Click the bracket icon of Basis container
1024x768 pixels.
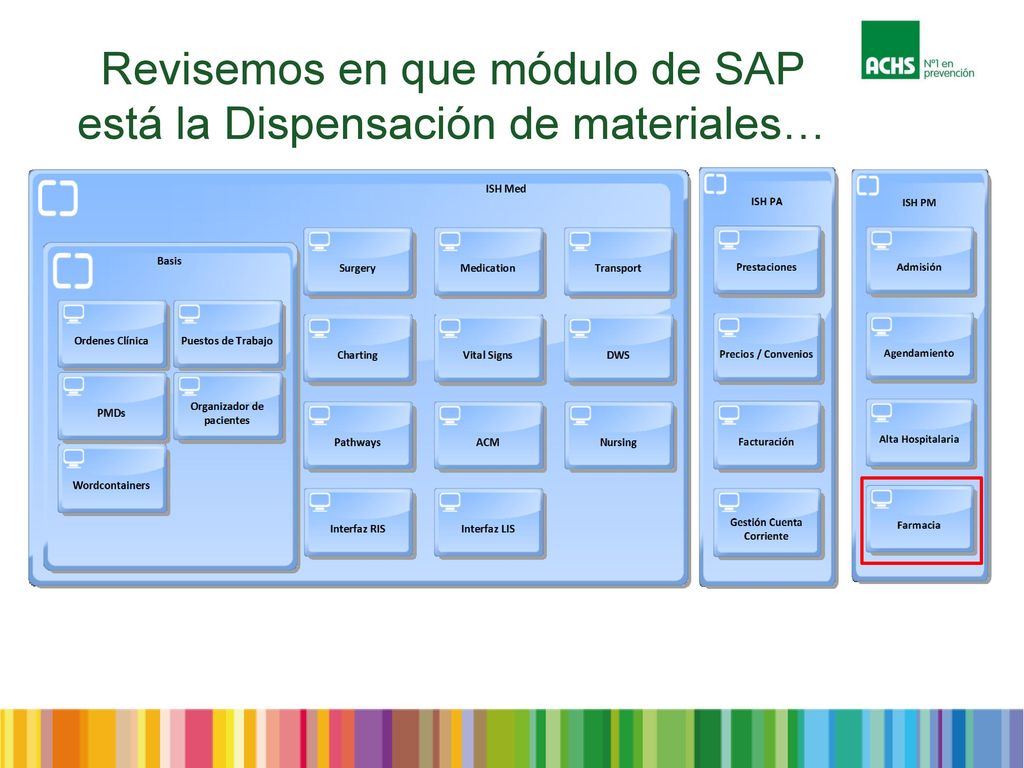click(72, 271)
